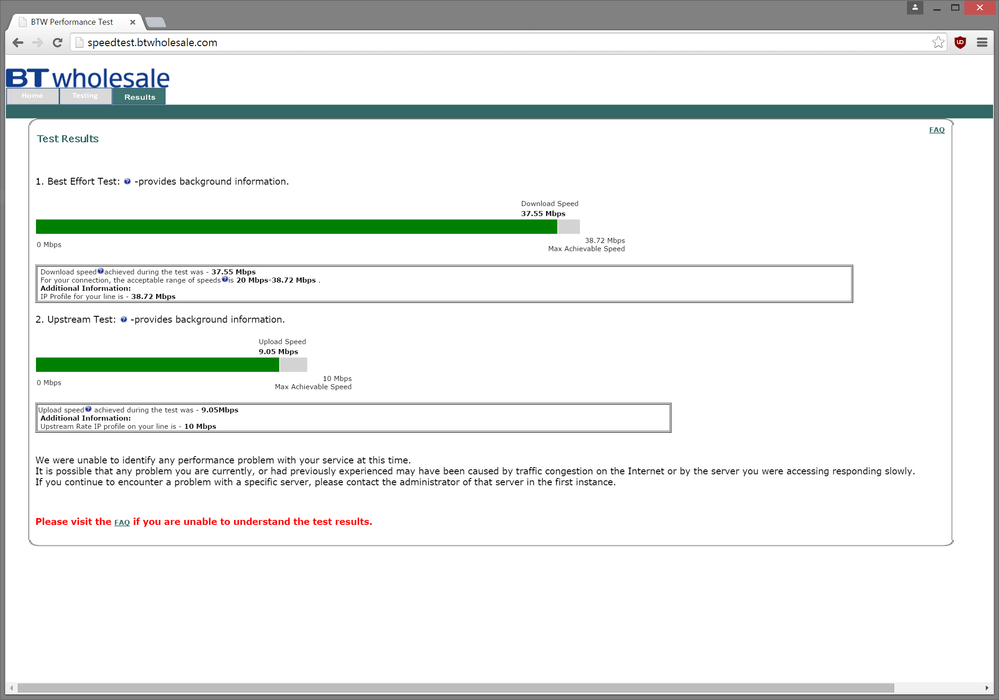
Task: Open the uBlock Origin extension icon
Action: (x=960, y=43)
